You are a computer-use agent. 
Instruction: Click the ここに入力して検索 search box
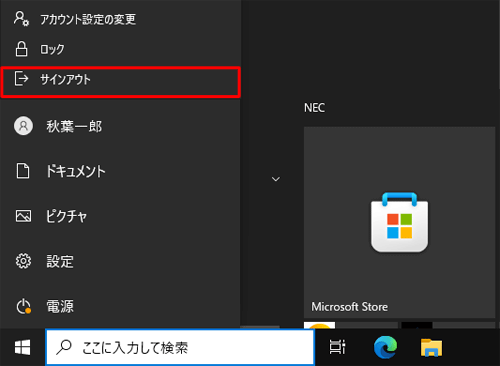coord(180,348)
